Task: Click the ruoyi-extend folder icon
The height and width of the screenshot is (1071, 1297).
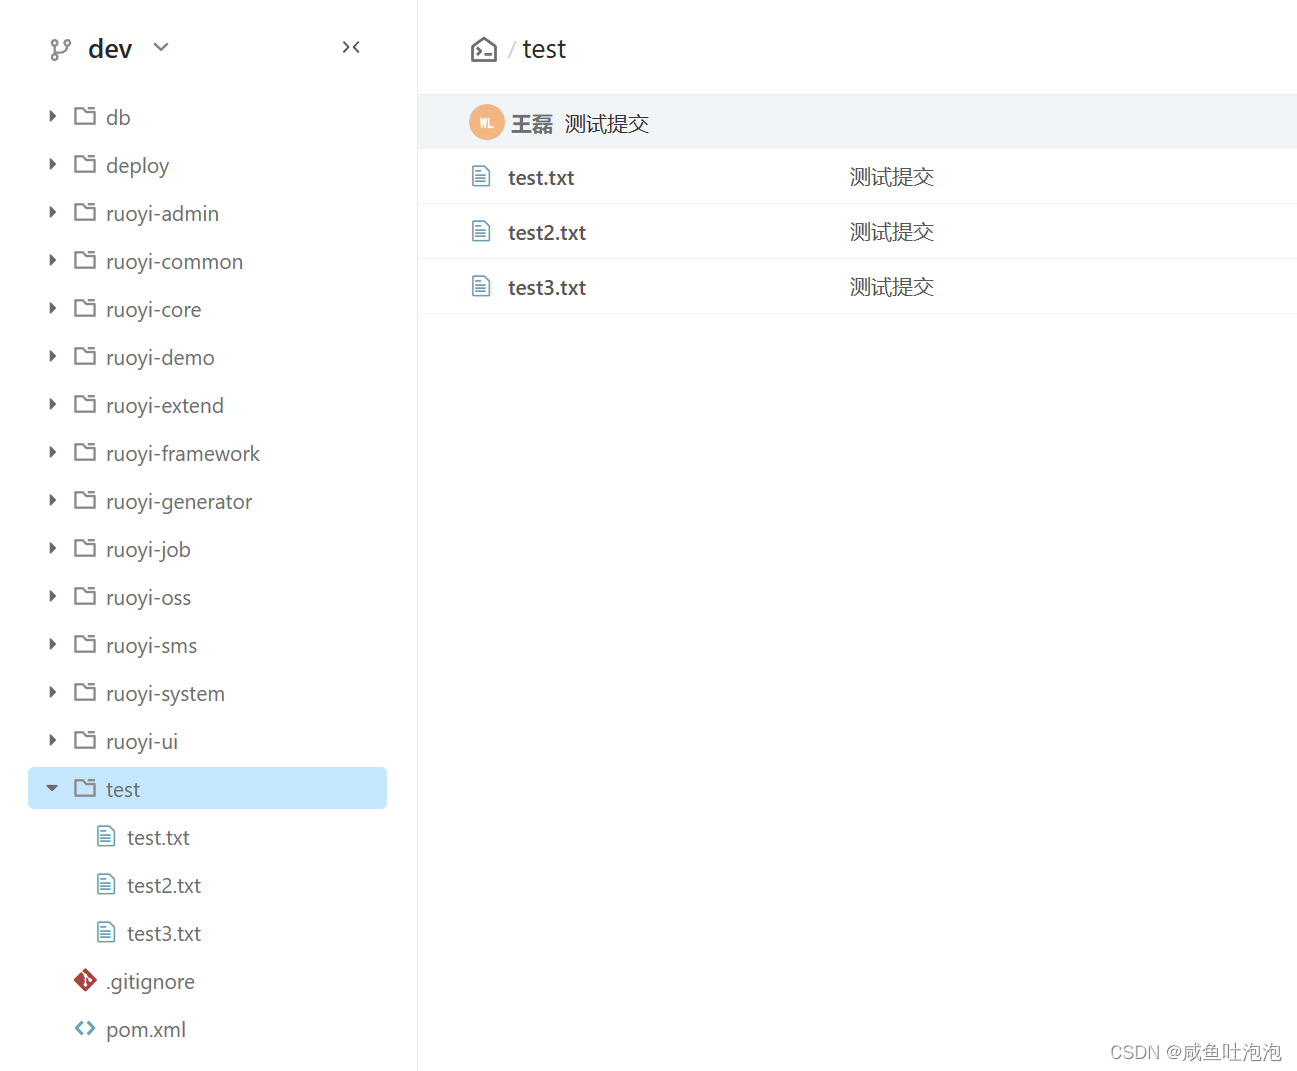Action: coord(85,404)
